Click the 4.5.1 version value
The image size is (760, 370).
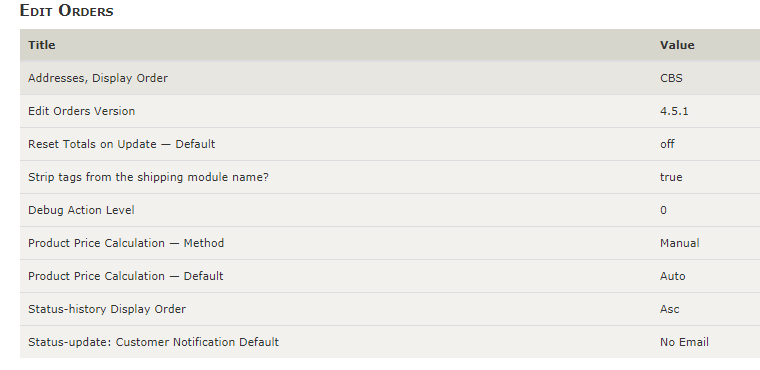(674, 111)
